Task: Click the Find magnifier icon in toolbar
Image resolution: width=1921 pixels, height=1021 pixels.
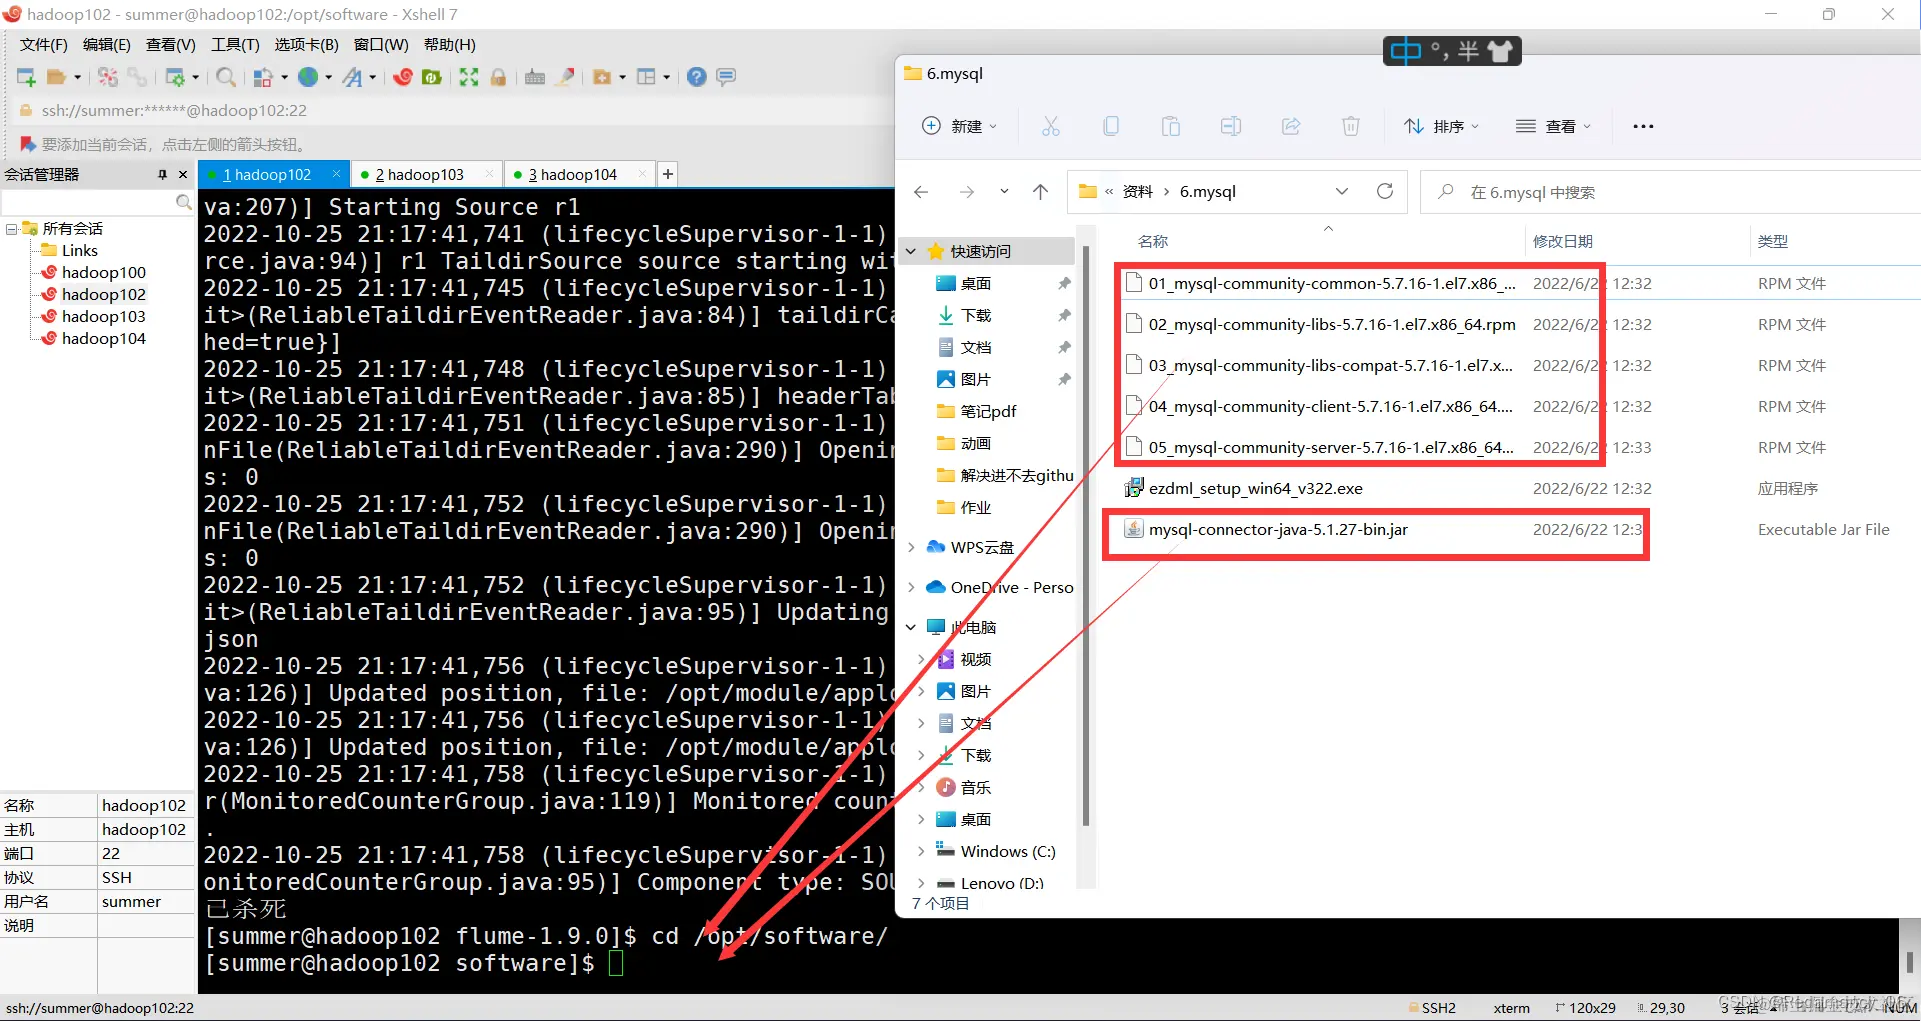Action: pyautogui.click(x=226, y=77)
